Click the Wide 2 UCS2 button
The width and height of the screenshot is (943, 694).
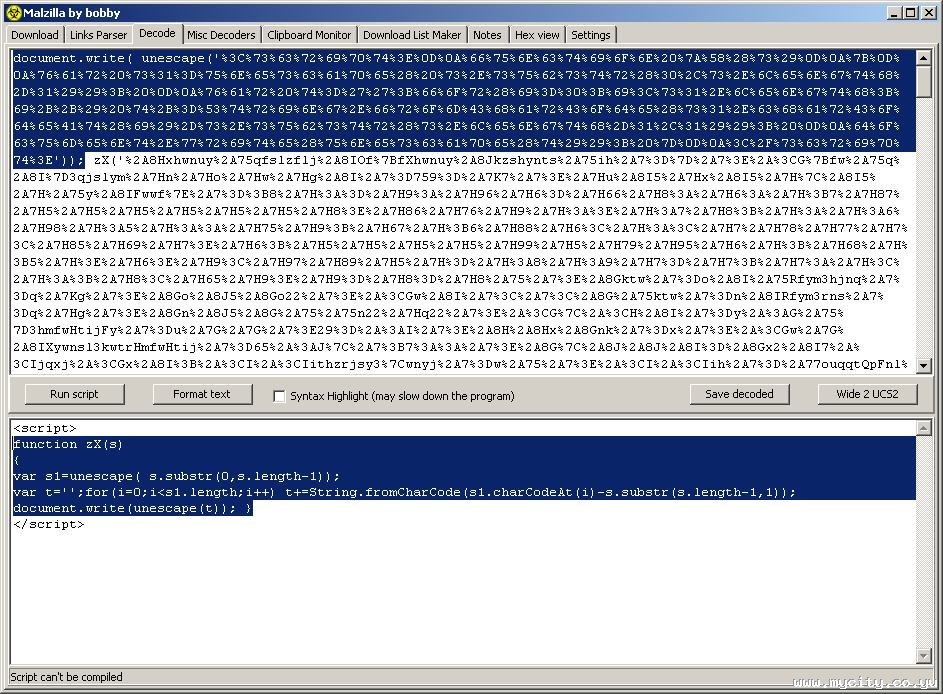pos(867,394)
